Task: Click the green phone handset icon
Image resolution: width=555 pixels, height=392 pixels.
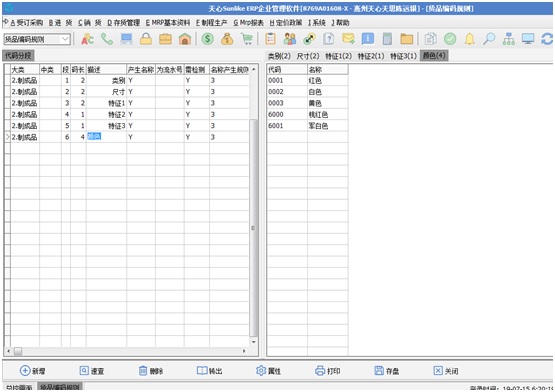Action: tap(107, 39)
